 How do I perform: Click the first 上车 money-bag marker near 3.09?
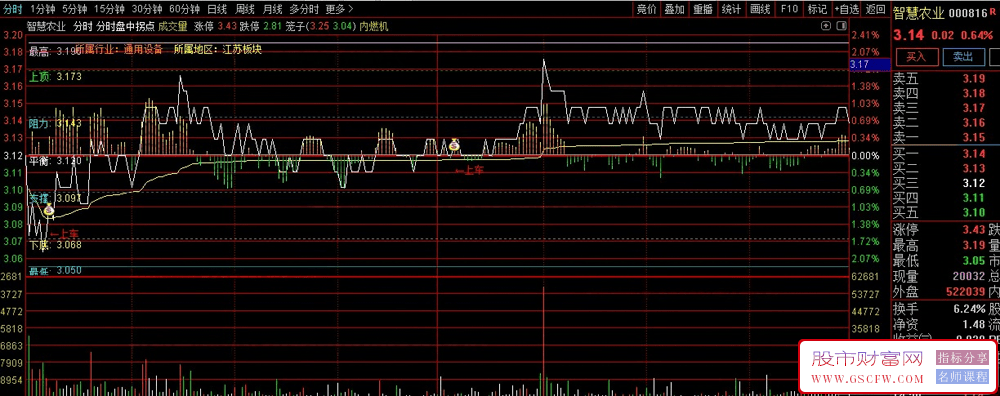[x=49, y=209]
